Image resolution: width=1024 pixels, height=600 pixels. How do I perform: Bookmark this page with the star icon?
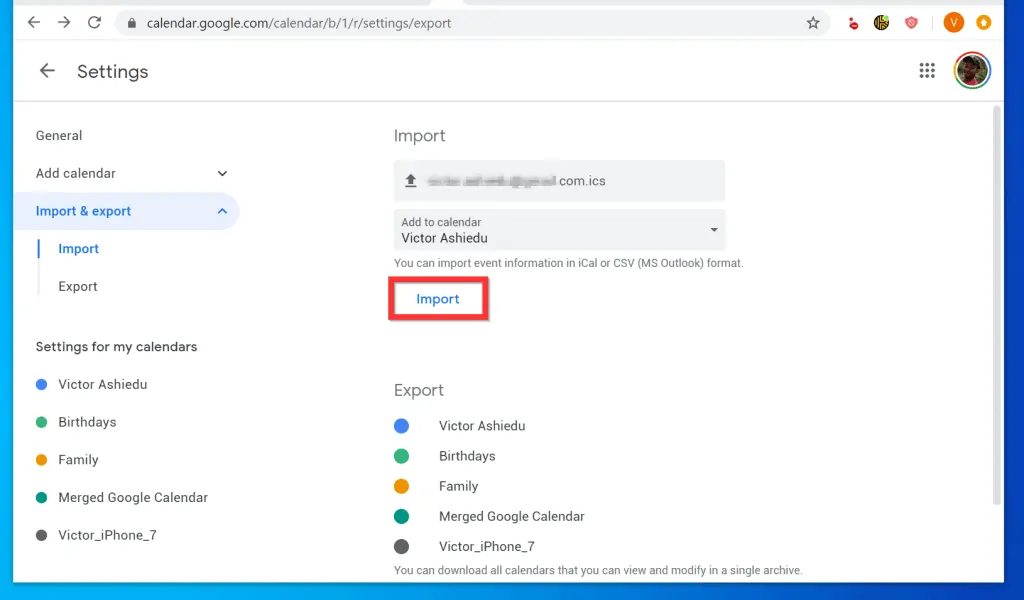(813, 23)
